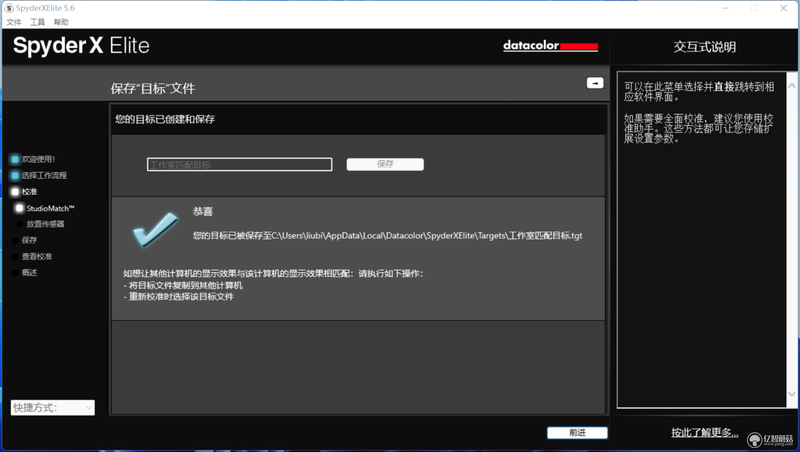Select the StudioMatch step
The width and height of the screenshot is (800, 452).
[45, 208]
